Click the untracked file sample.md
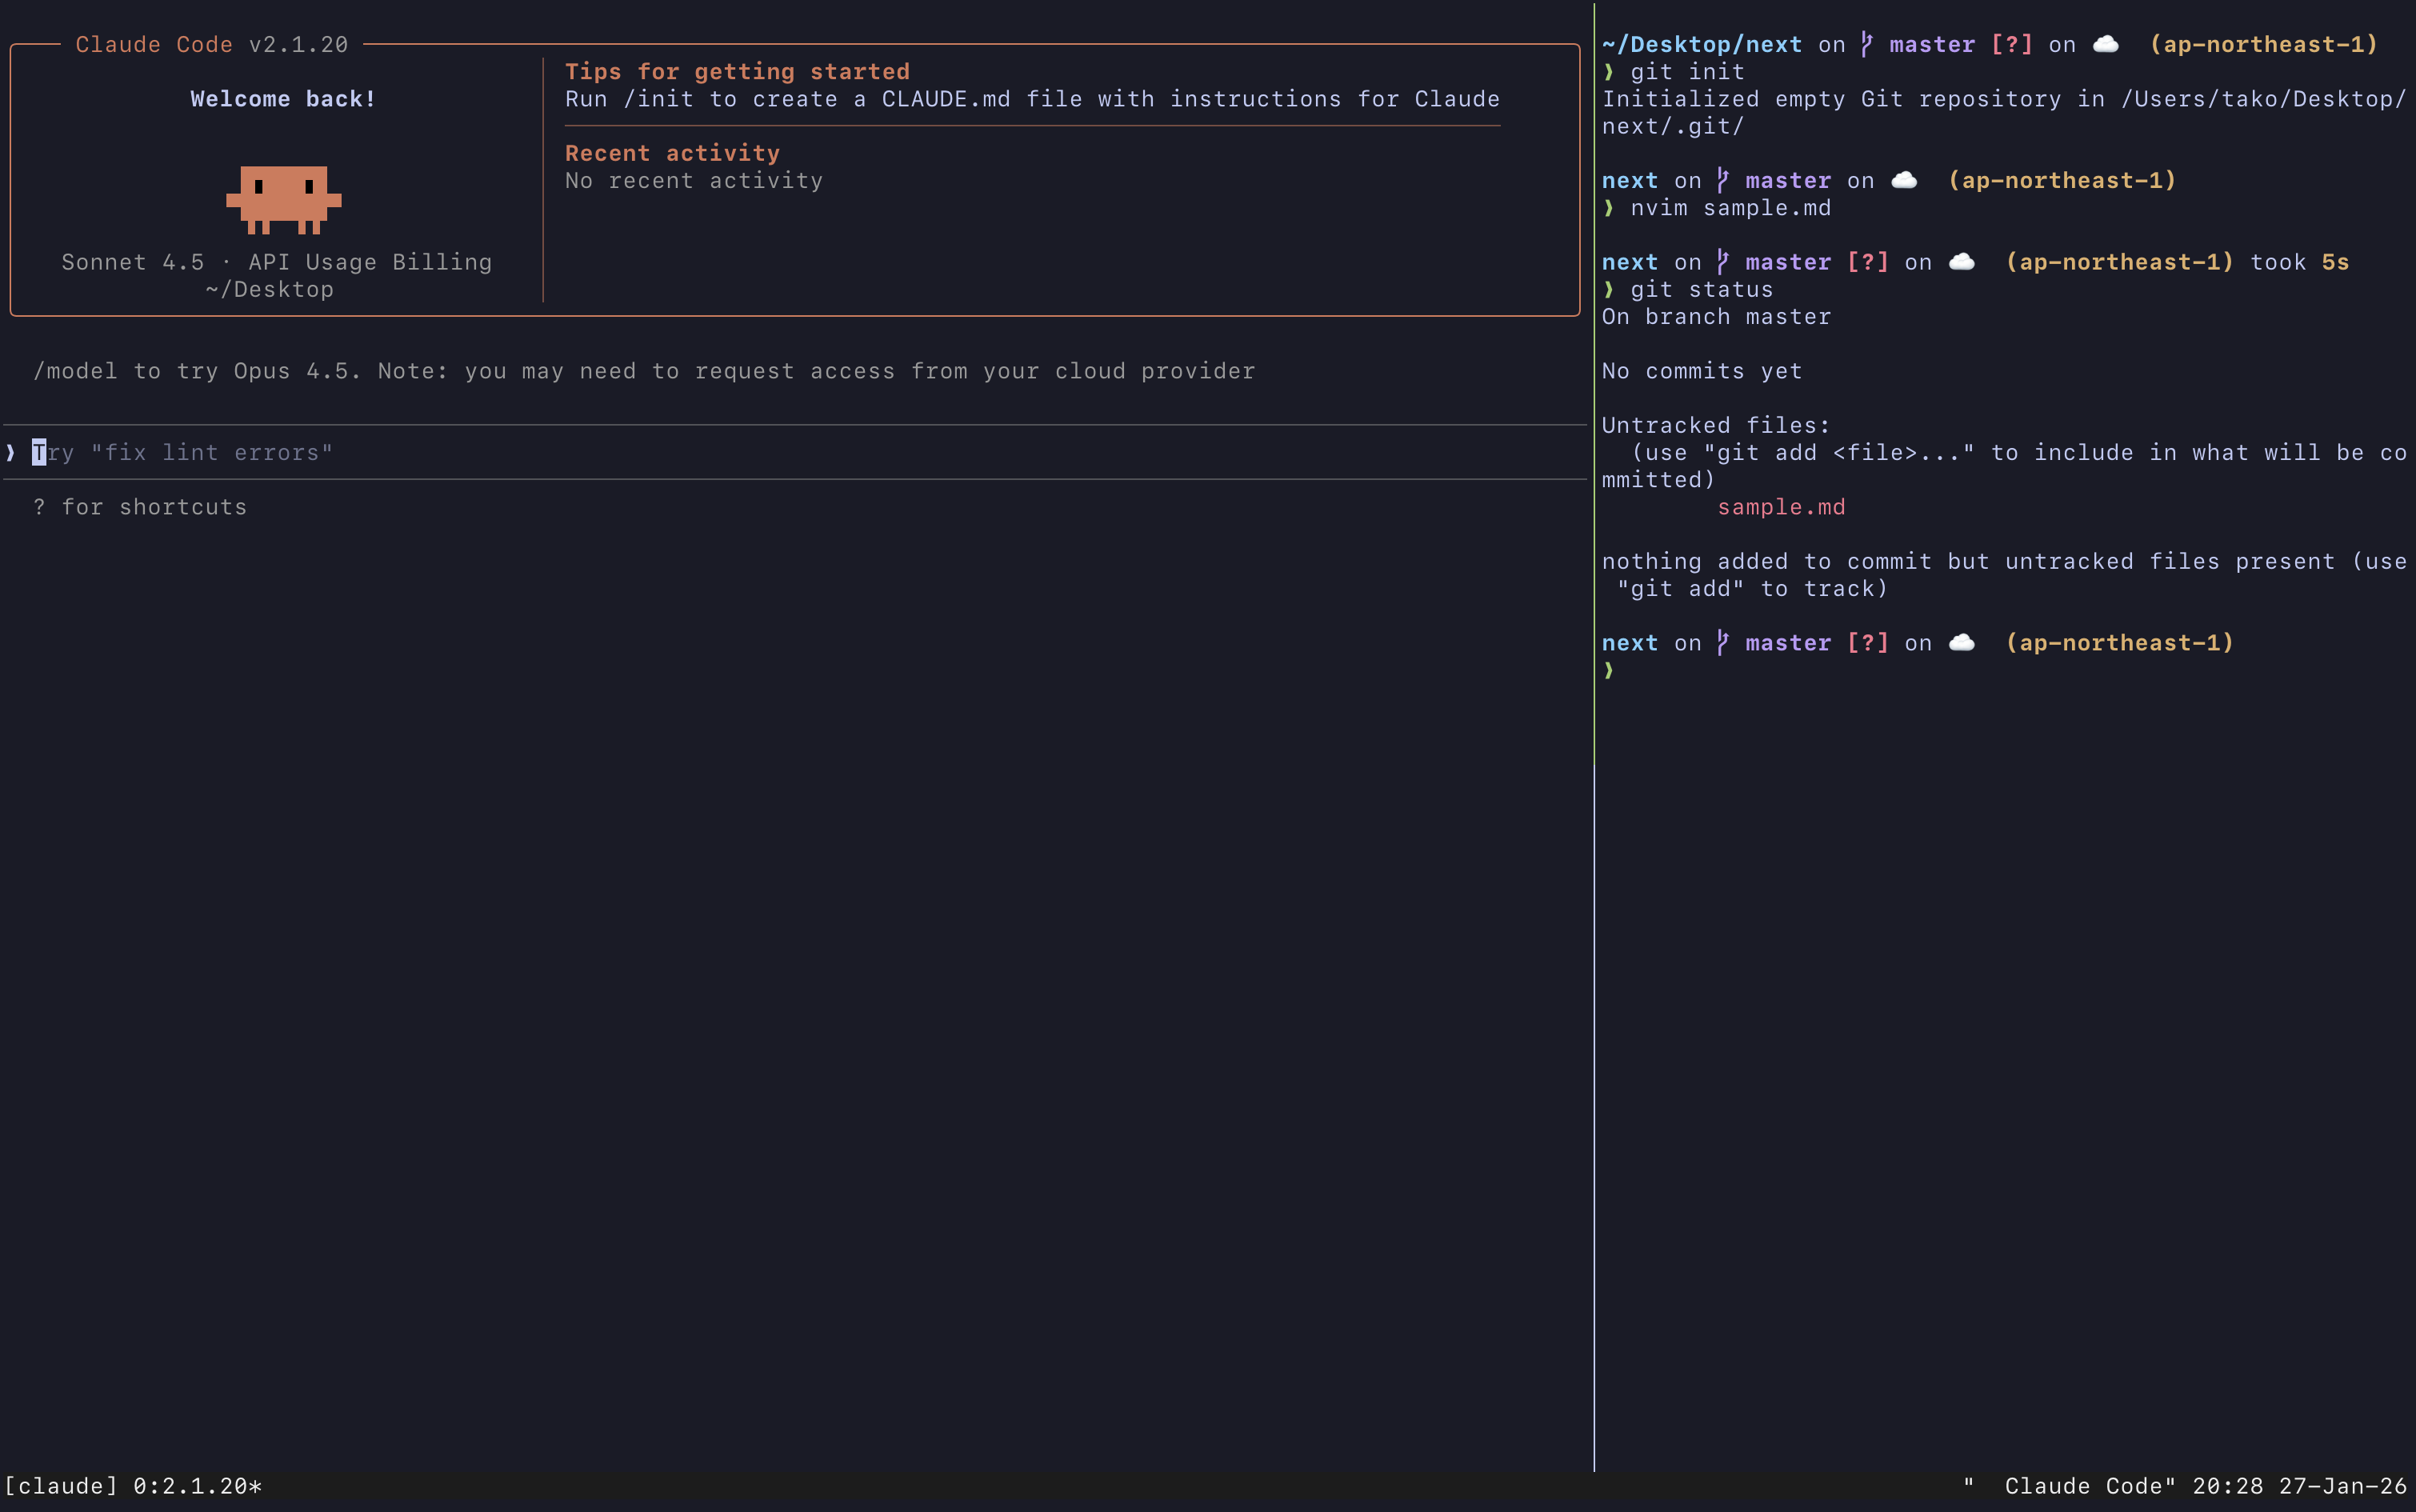The width and height of the screenshot is (2416, 1512). pyautogui.click(x=1781, y=507)
